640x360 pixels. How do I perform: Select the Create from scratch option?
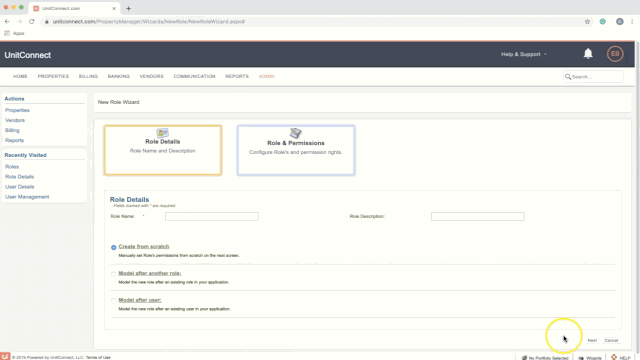click(113, 247)
